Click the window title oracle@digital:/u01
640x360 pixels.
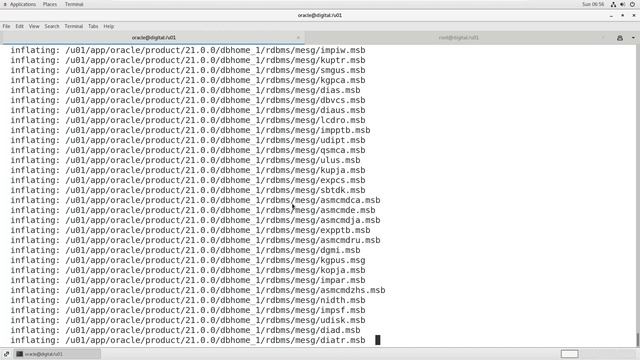(320, 16)
